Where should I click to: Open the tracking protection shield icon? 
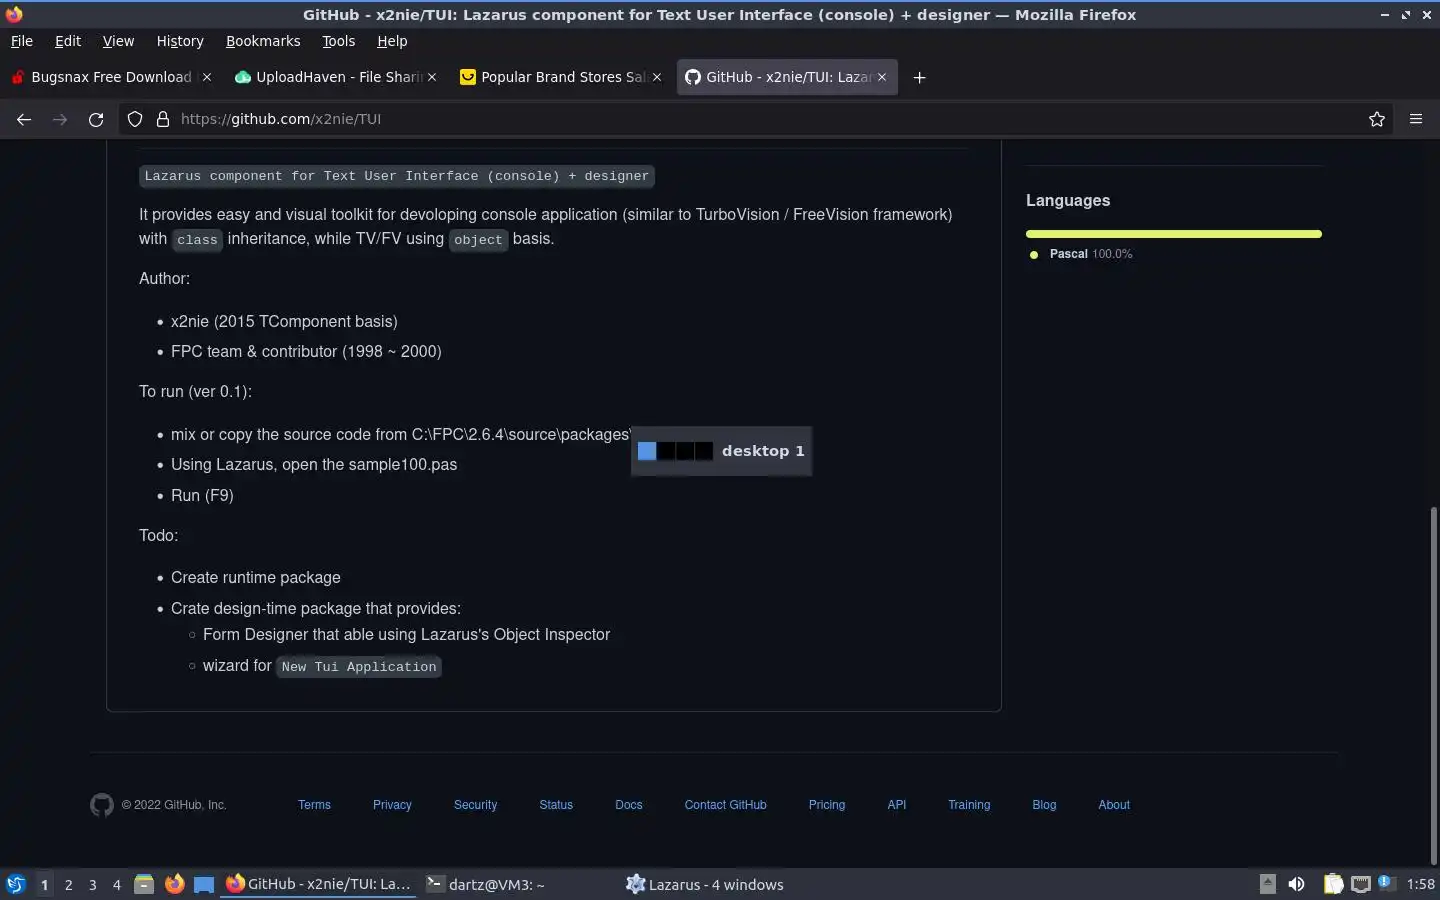[x=135, y=119]
